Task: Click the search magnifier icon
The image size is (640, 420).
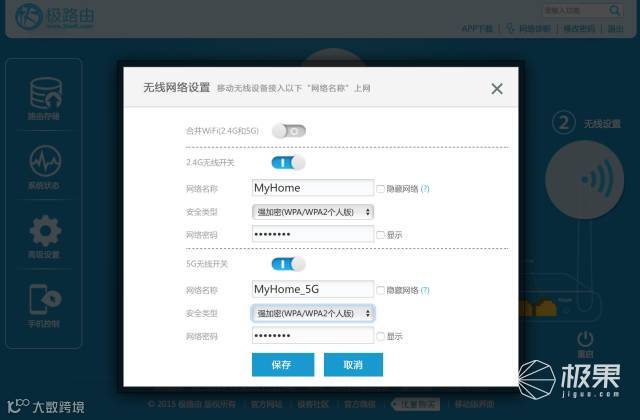Action: (x=615, y=10)
